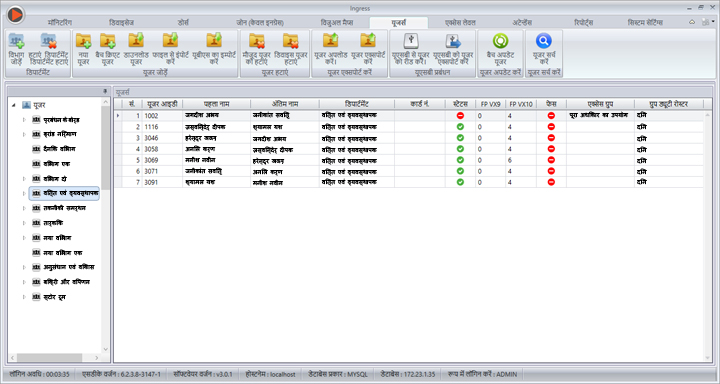Screen dimensions: 720x384
Task: Click the department icon beside 'स्टोर रूम'
Action: click(x=36, y=297)
